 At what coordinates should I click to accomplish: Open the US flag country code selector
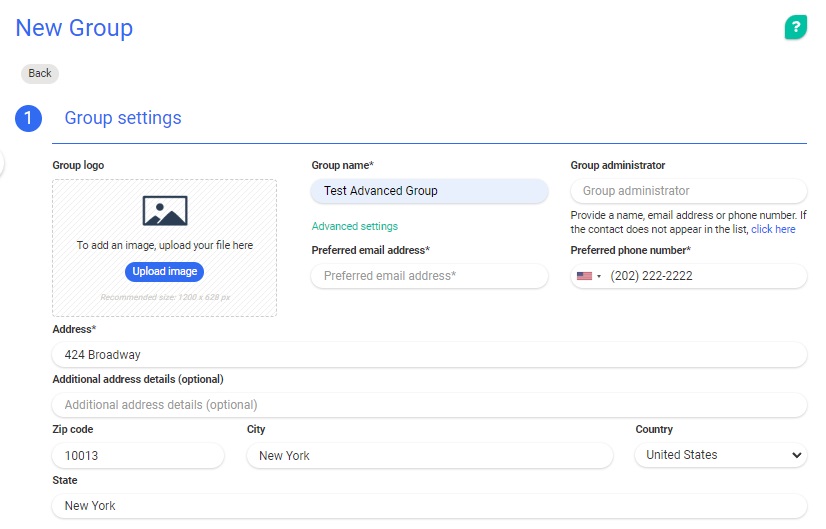click(588, 276)
